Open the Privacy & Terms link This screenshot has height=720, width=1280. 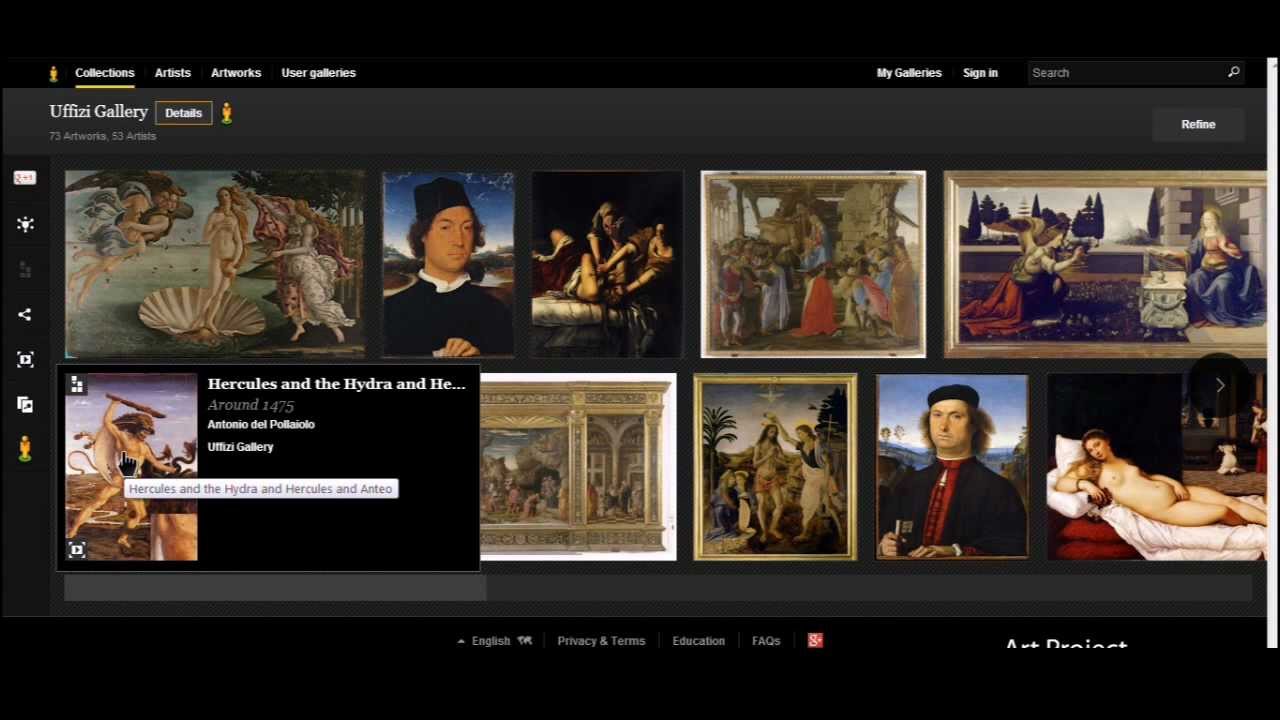(x=601, y=641)
